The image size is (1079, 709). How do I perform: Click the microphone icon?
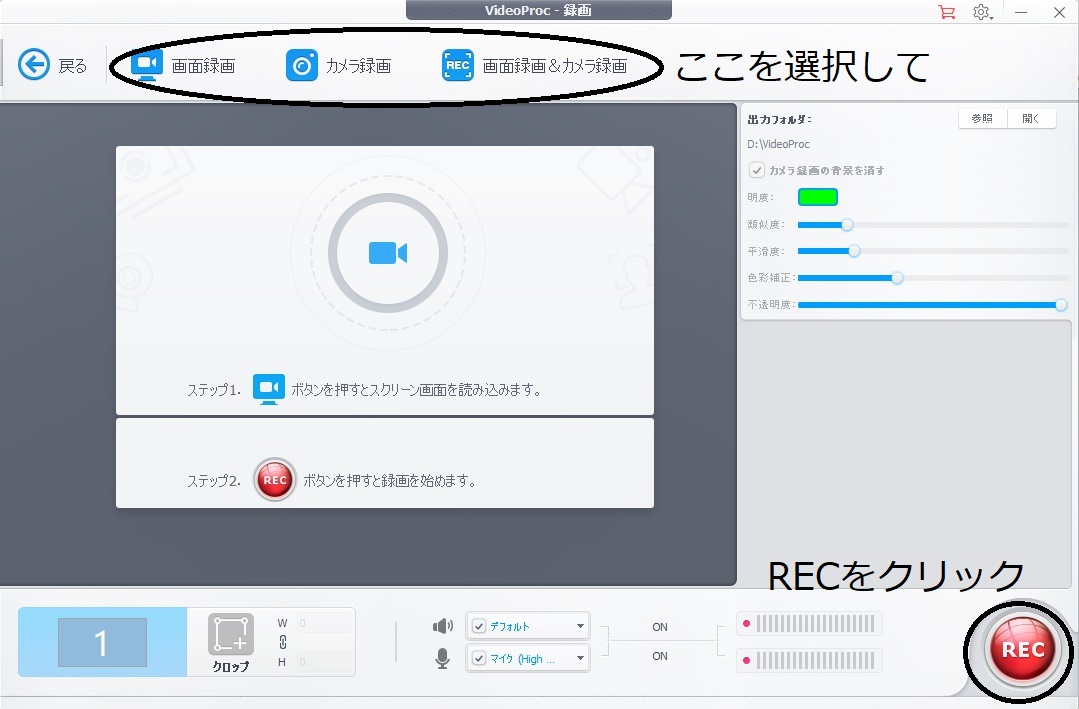pos(442,659)
